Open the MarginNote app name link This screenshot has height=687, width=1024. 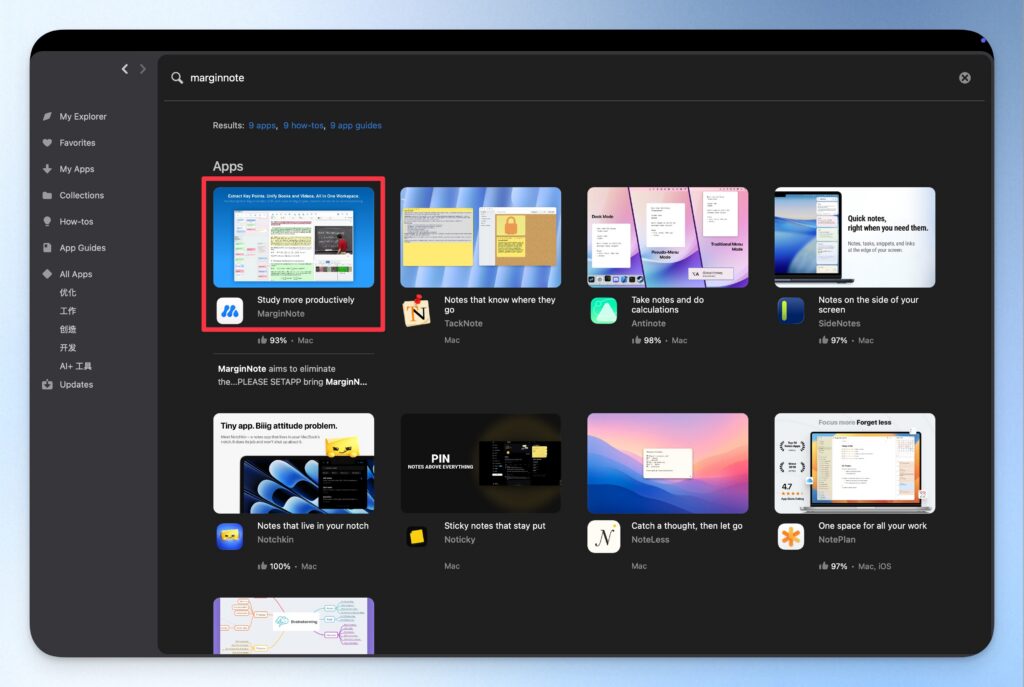(281, 313)
